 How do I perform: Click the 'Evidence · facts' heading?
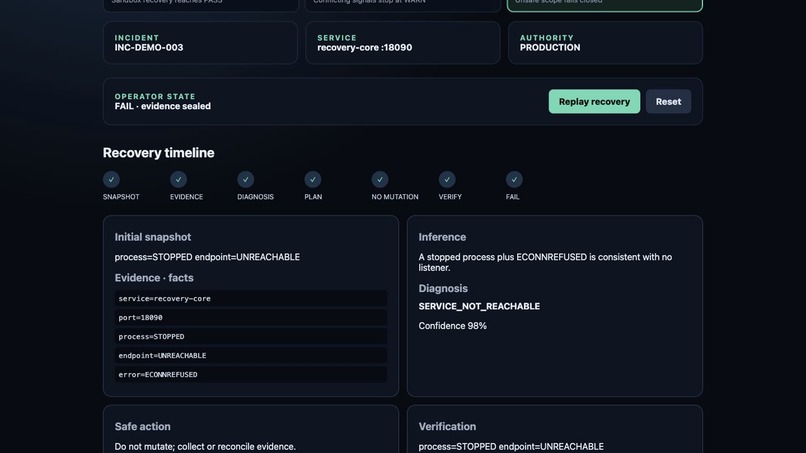click(154, 278)
